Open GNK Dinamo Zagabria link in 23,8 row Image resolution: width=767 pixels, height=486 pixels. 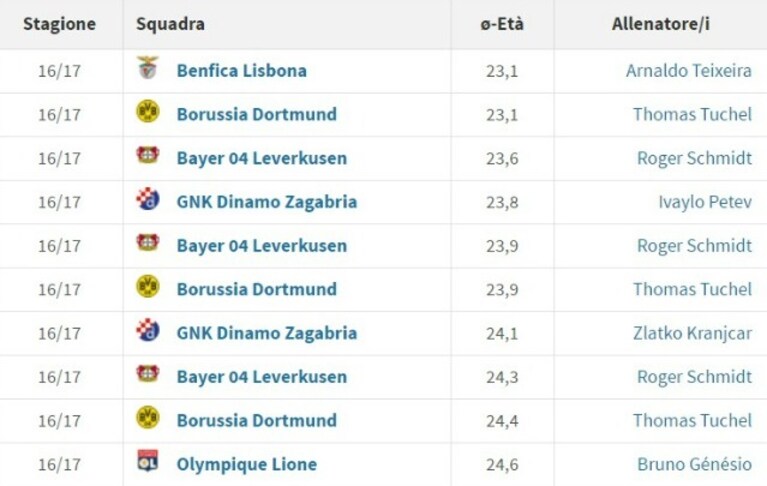coord(267,202)
